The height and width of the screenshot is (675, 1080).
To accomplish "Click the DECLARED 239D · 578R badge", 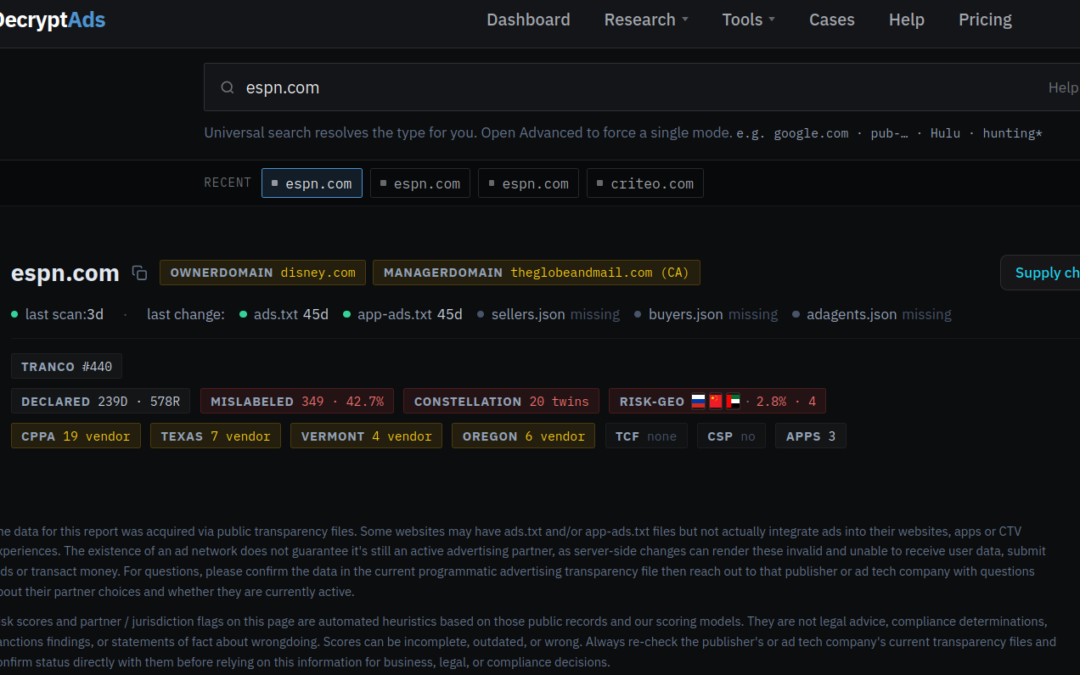I will pyautogui.click(x=100, y=402).
